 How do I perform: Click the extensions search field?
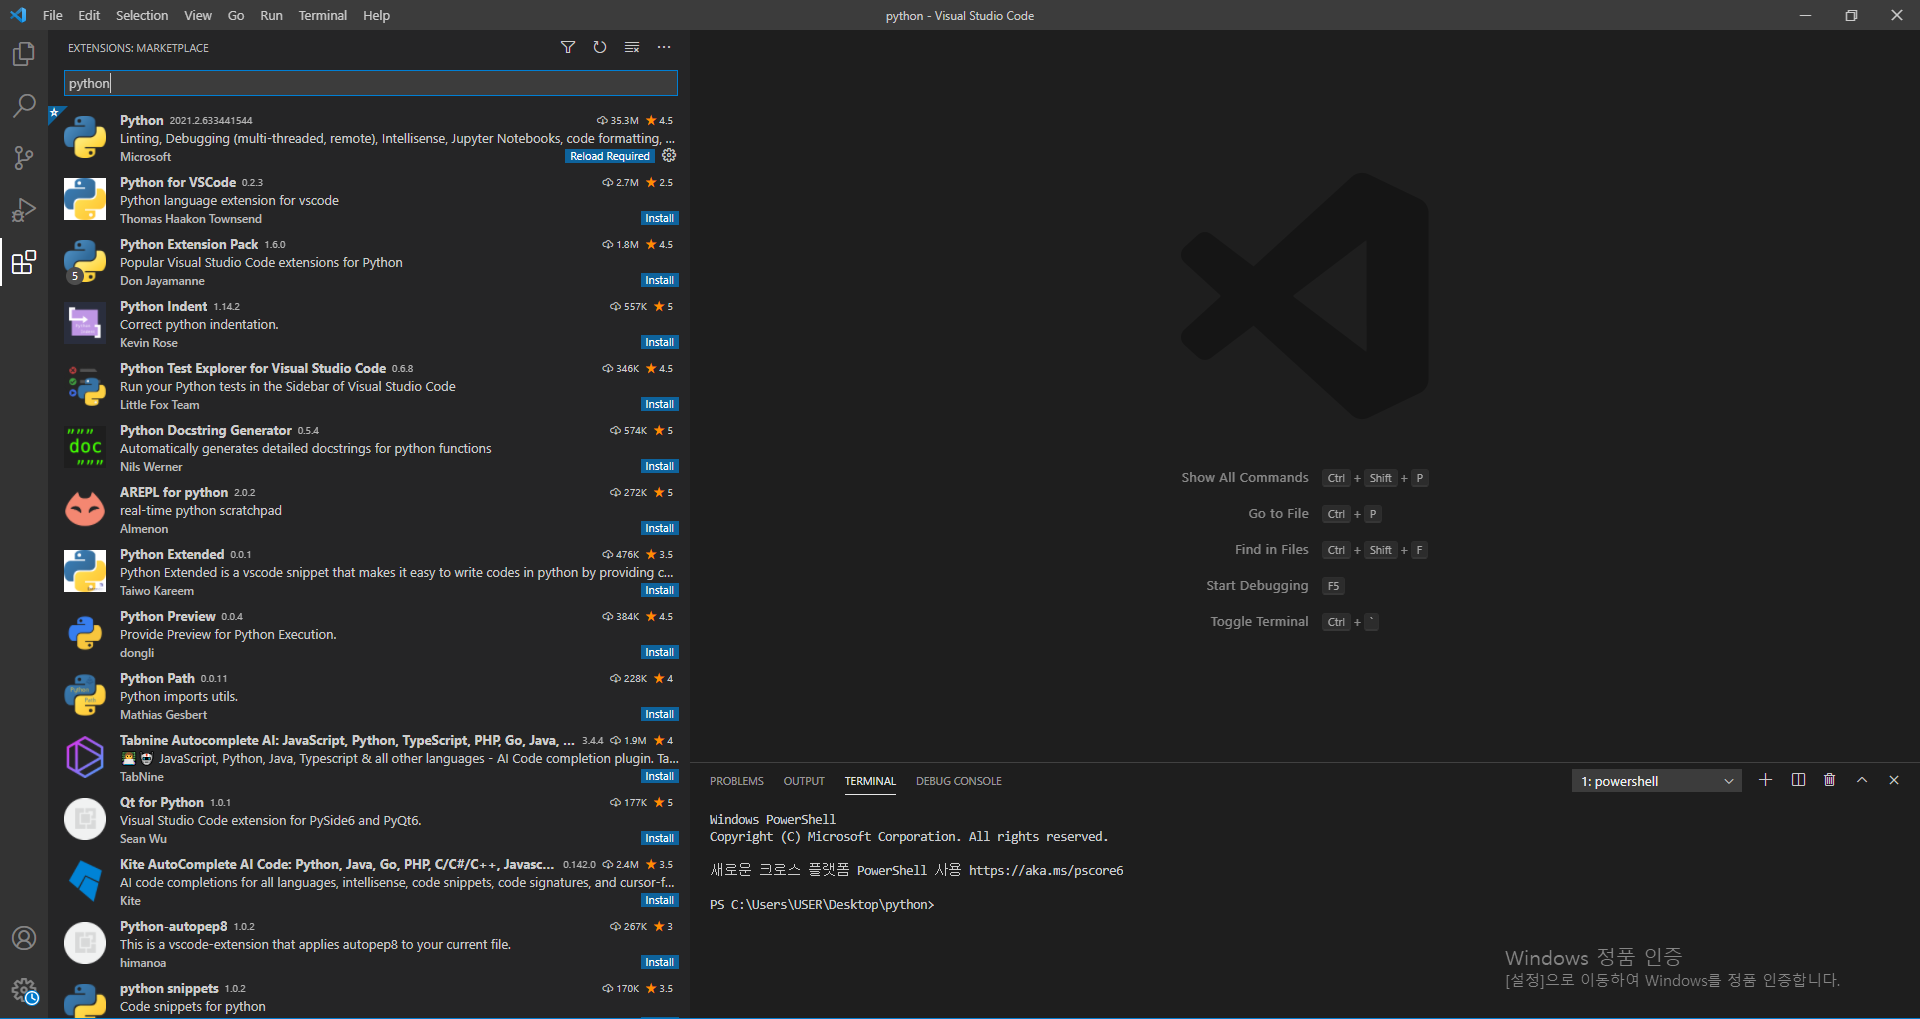(x=371, y=83)
